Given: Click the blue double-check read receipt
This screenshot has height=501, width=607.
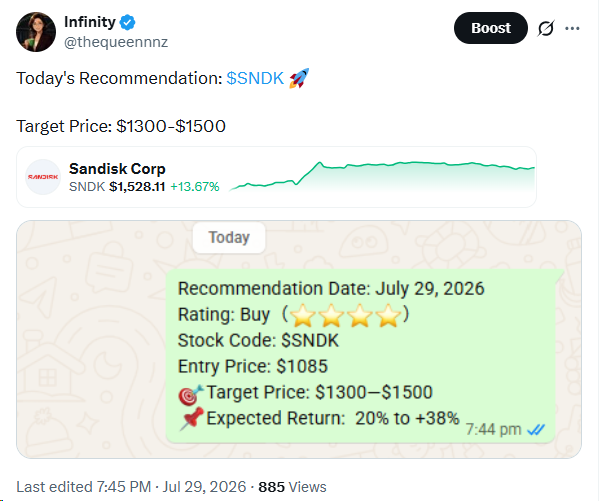Looking at the screenshot, I should click(537, 429).
